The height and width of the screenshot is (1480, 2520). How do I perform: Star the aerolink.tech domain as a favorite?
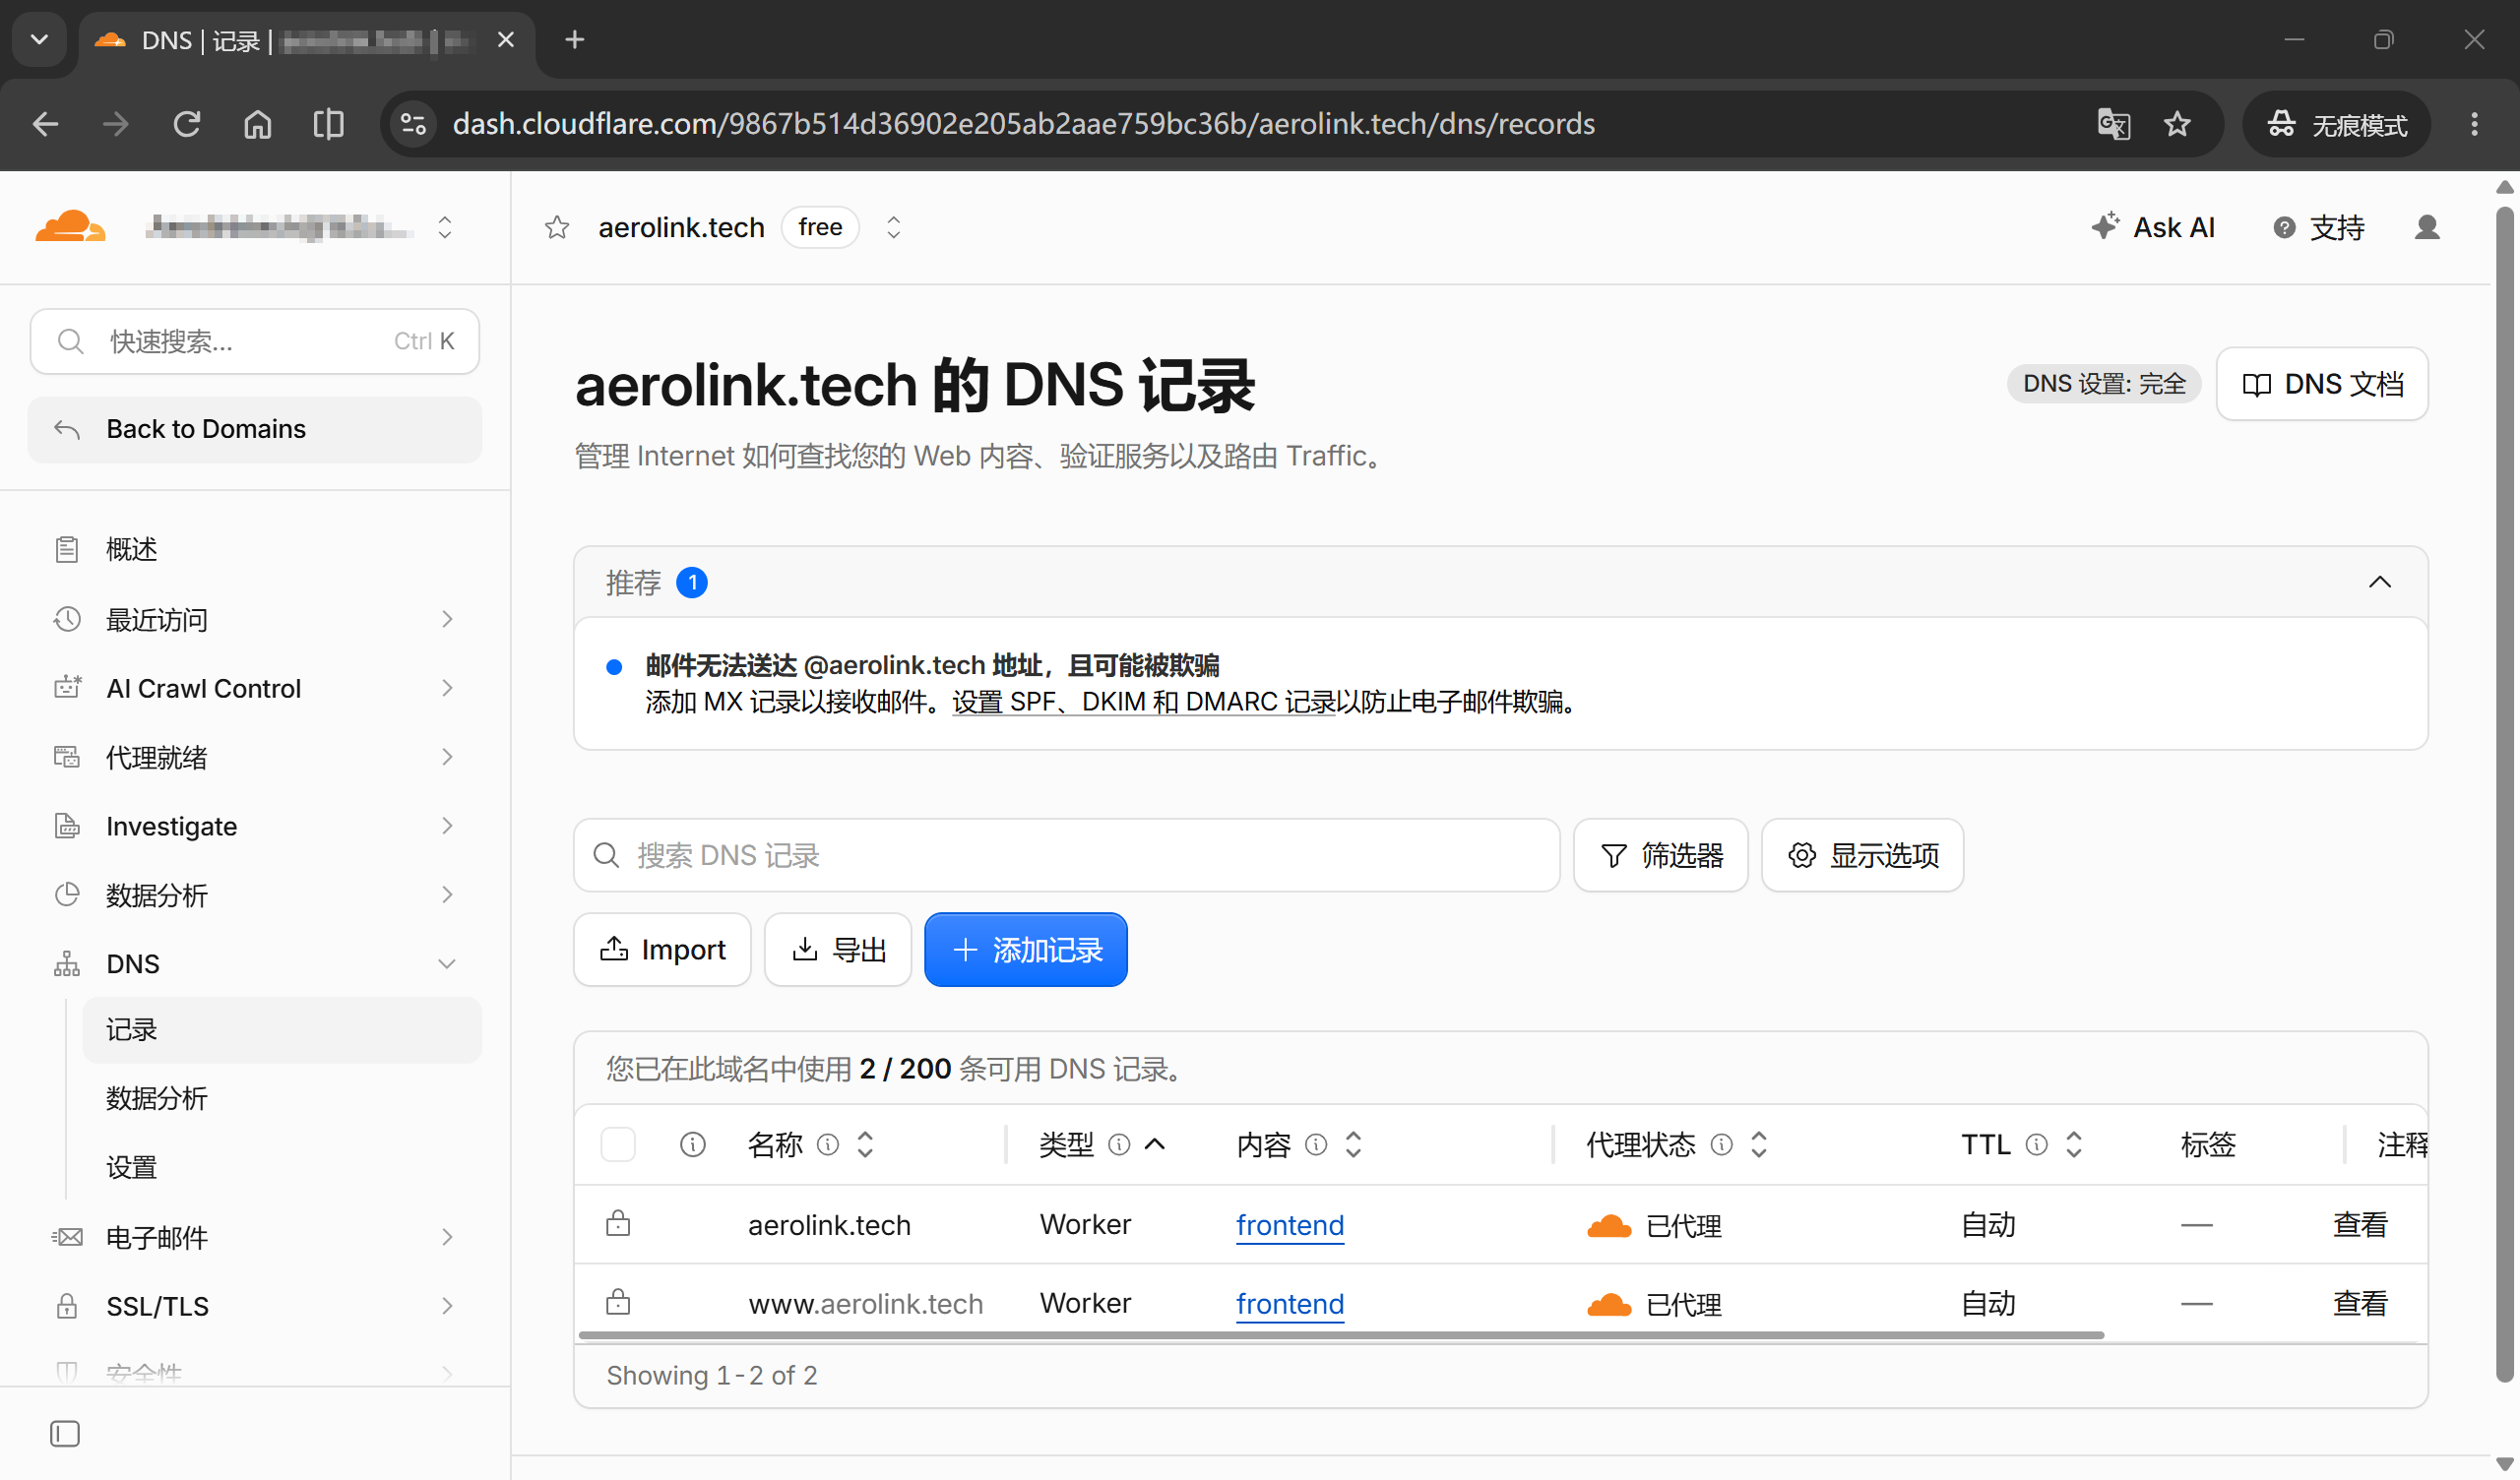(557, 228)
